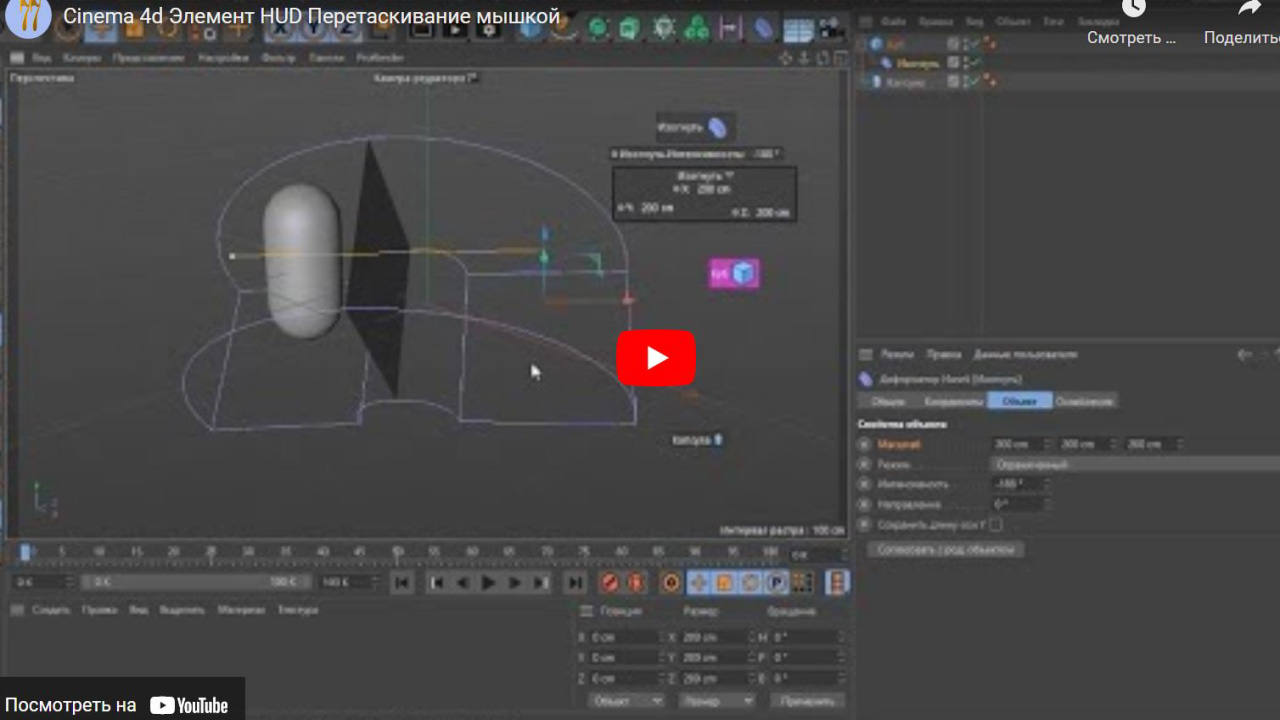
Task: Toggle the Bend deformer green enable checkmark
Action: pos(973,63)
